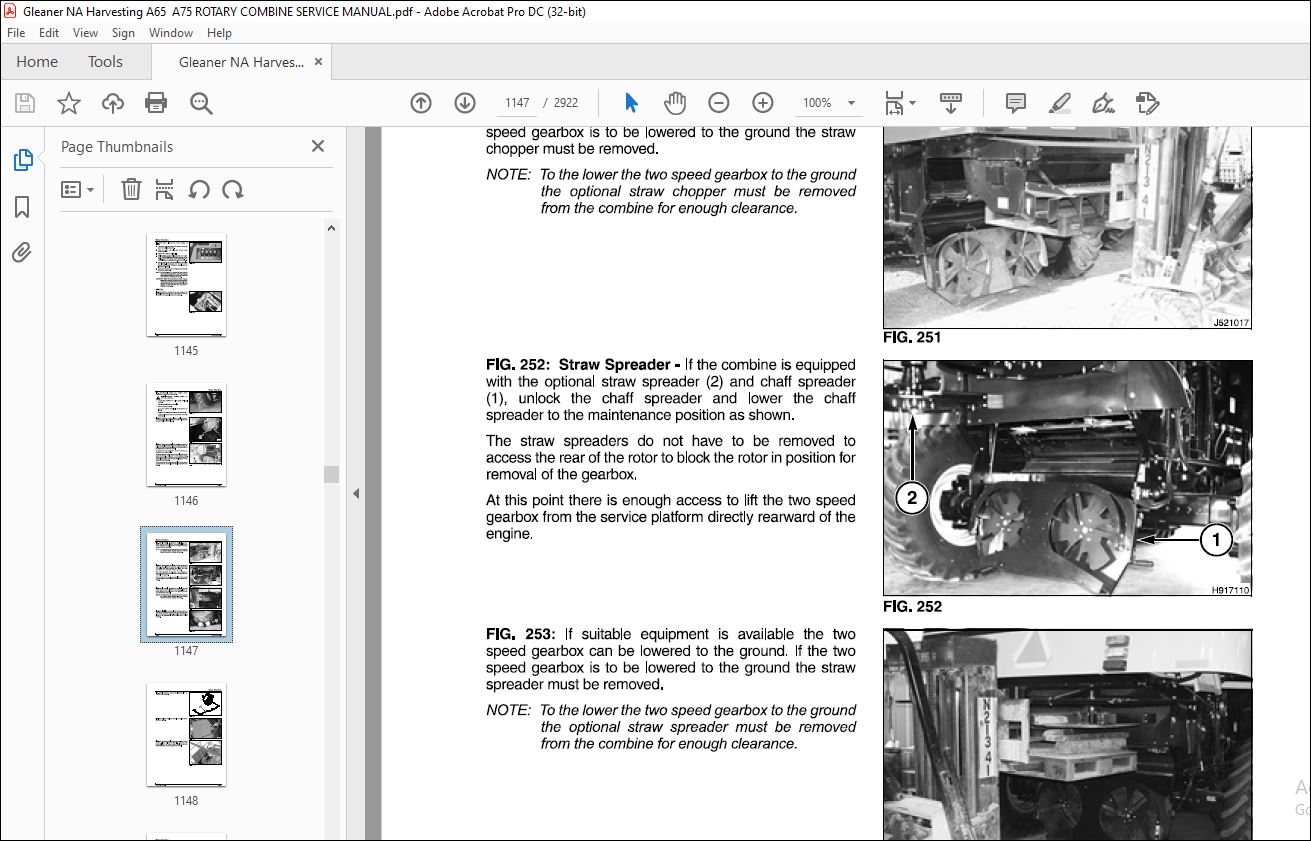Rotate page counterclockwise

pos(199,189)
